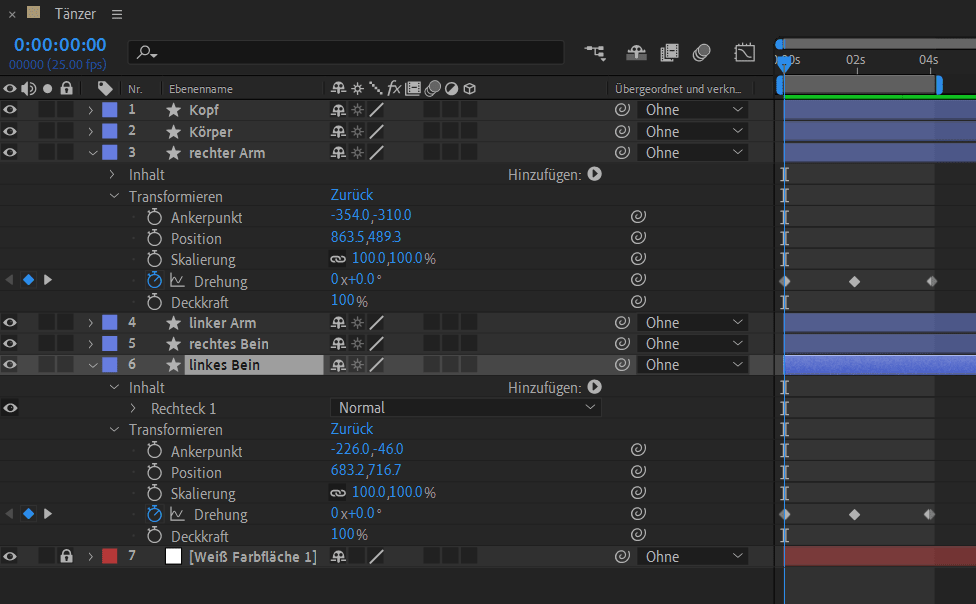
Task: Hide the Körper layer
Action: 10,131
